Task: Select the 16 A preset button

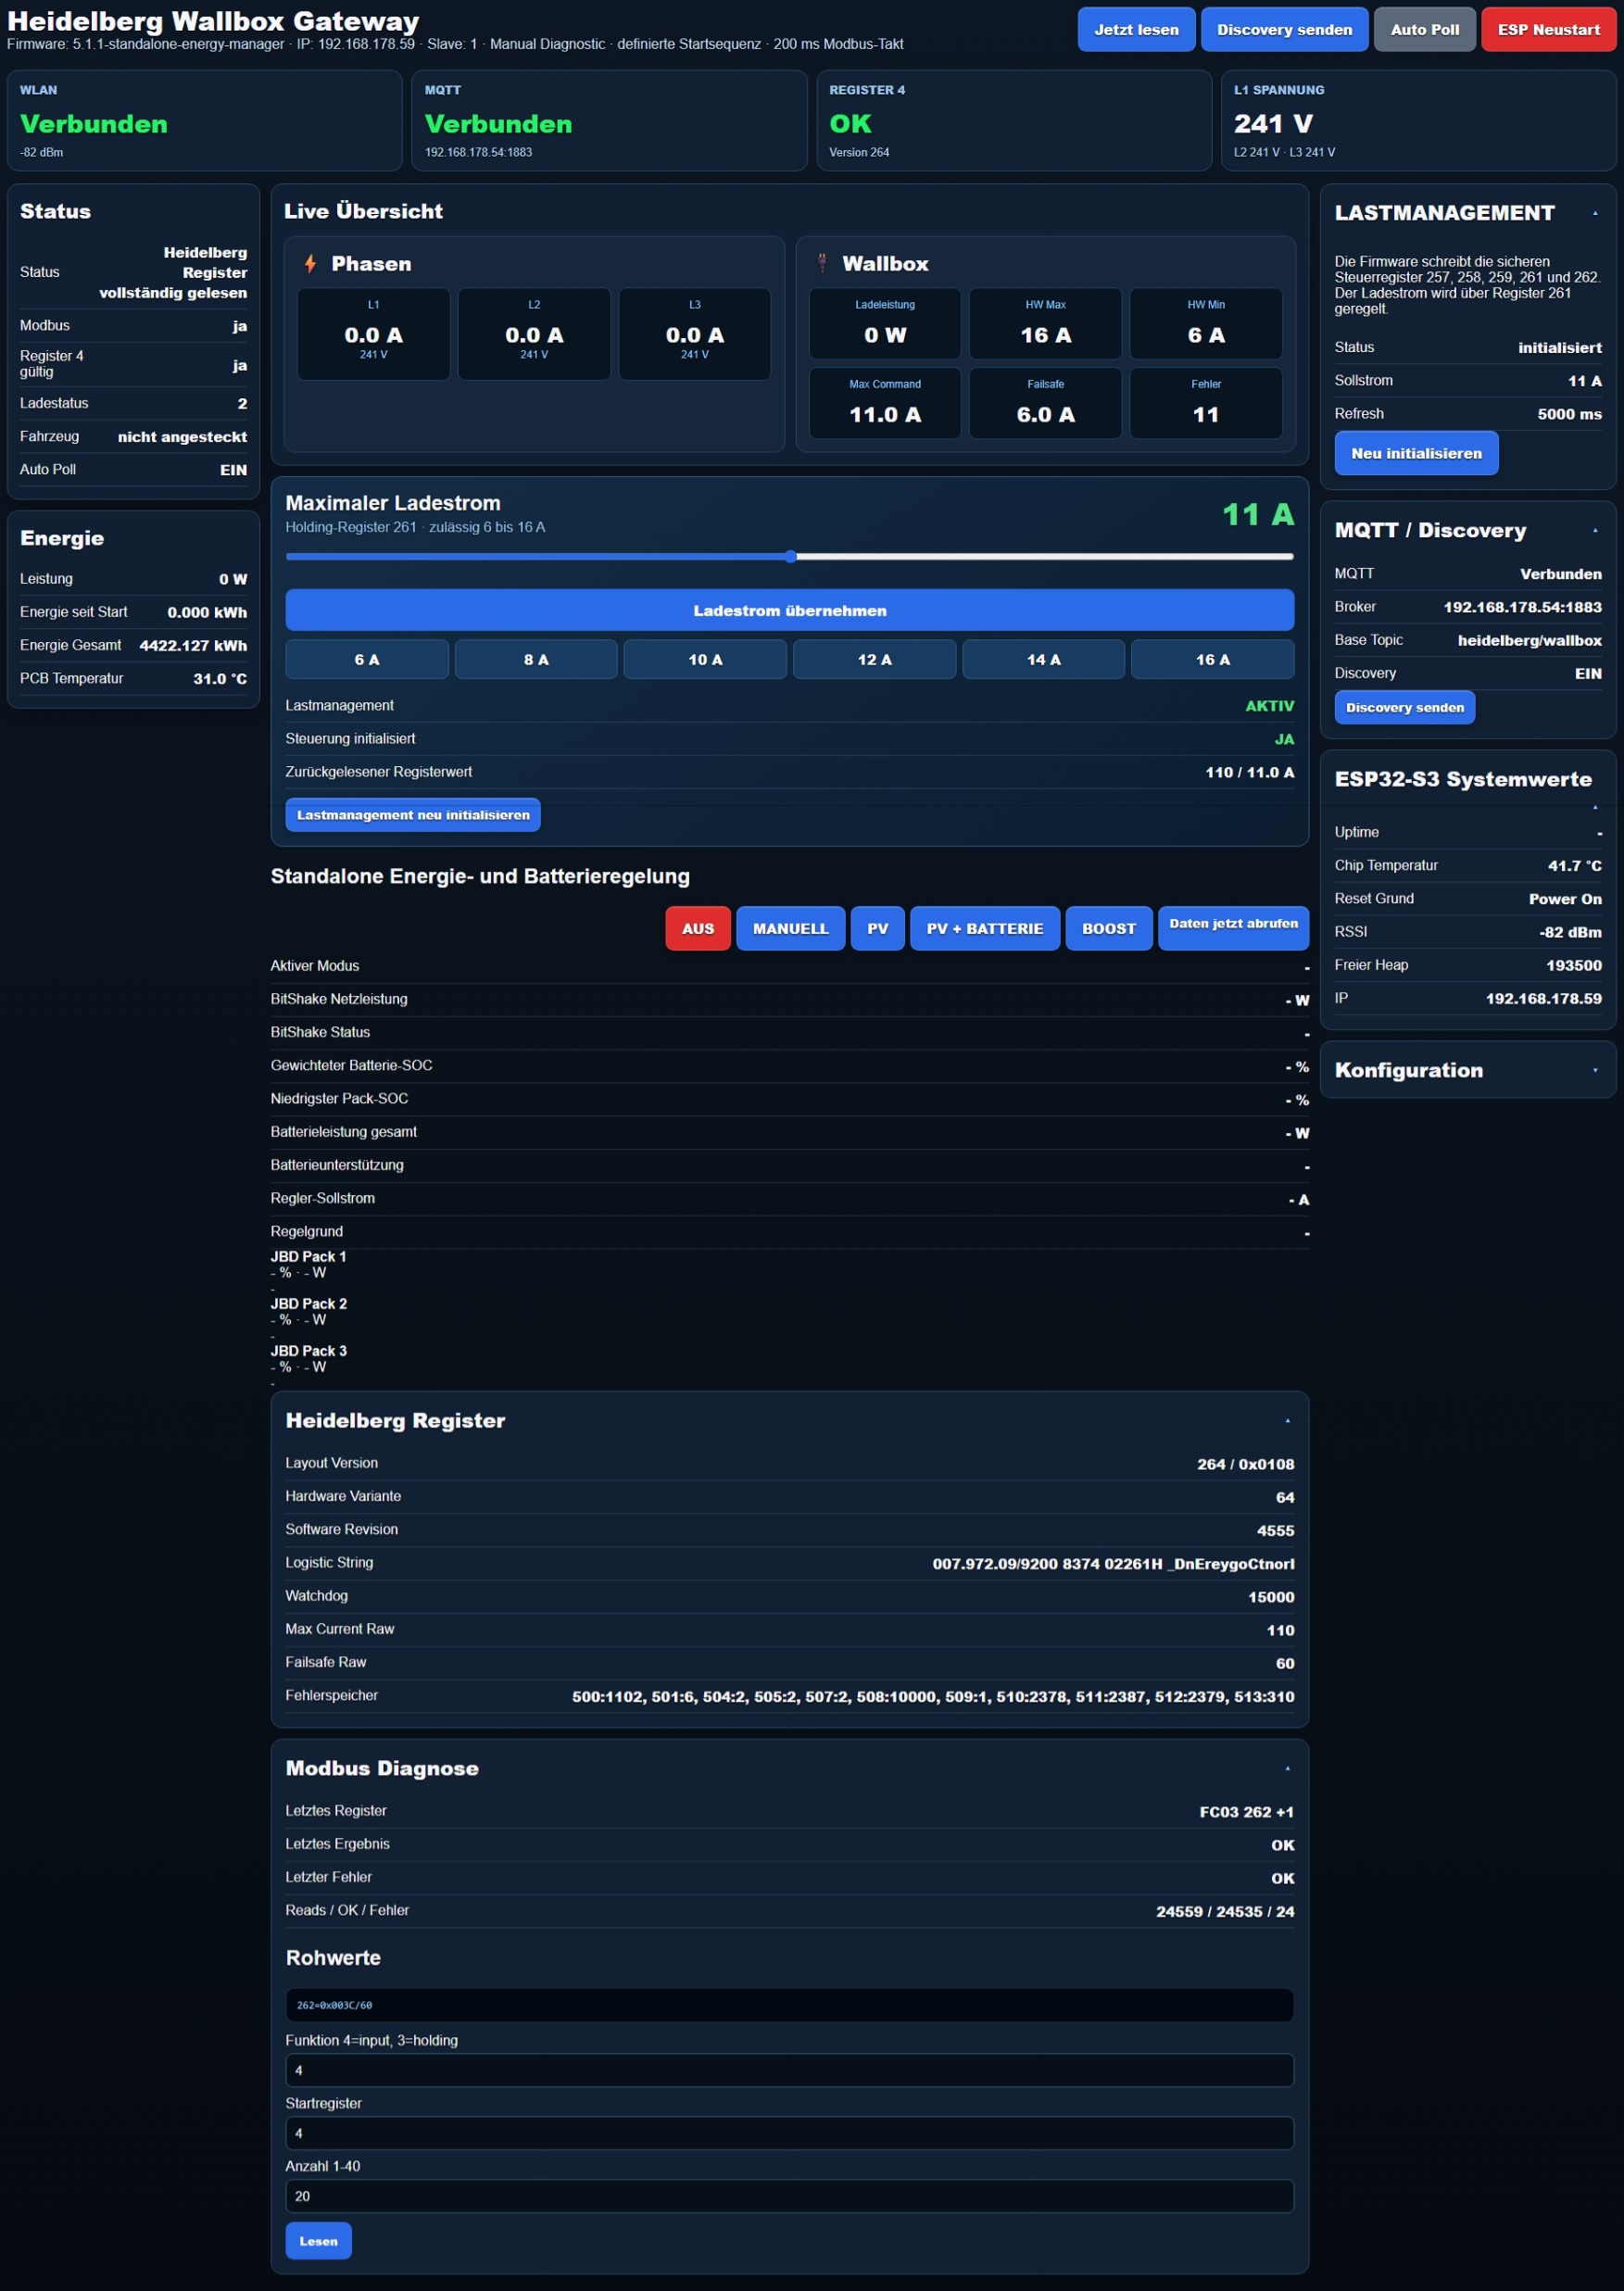Action: pos(1212,659)
